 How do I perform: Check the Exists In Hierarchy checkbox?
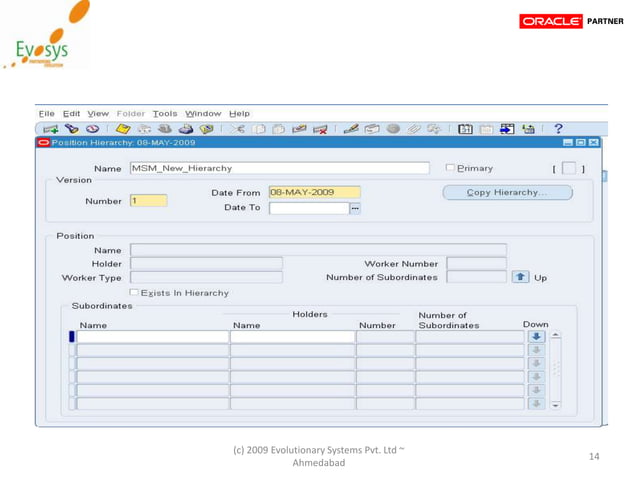[134, 293]
